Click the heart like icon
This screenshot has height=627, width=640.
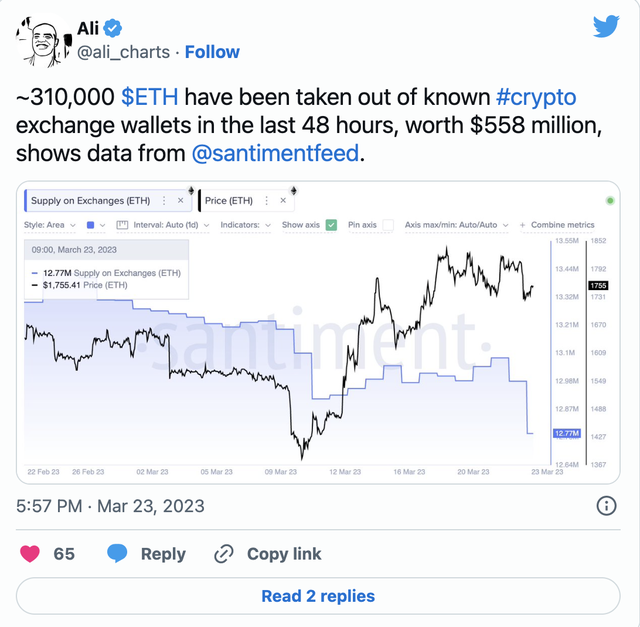[31, 553]
